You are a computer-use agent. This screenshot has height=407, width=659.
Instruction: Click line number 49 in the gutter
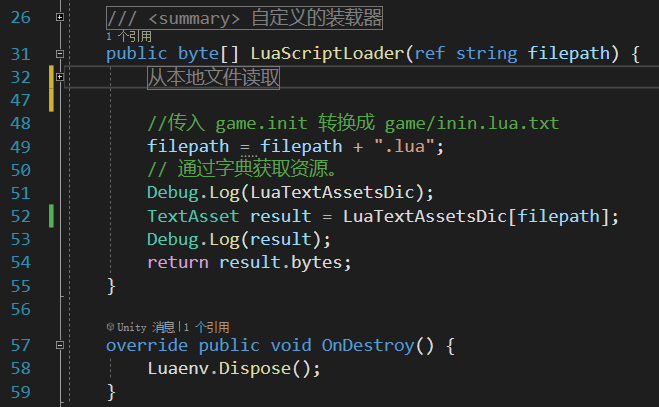[21, 147]
